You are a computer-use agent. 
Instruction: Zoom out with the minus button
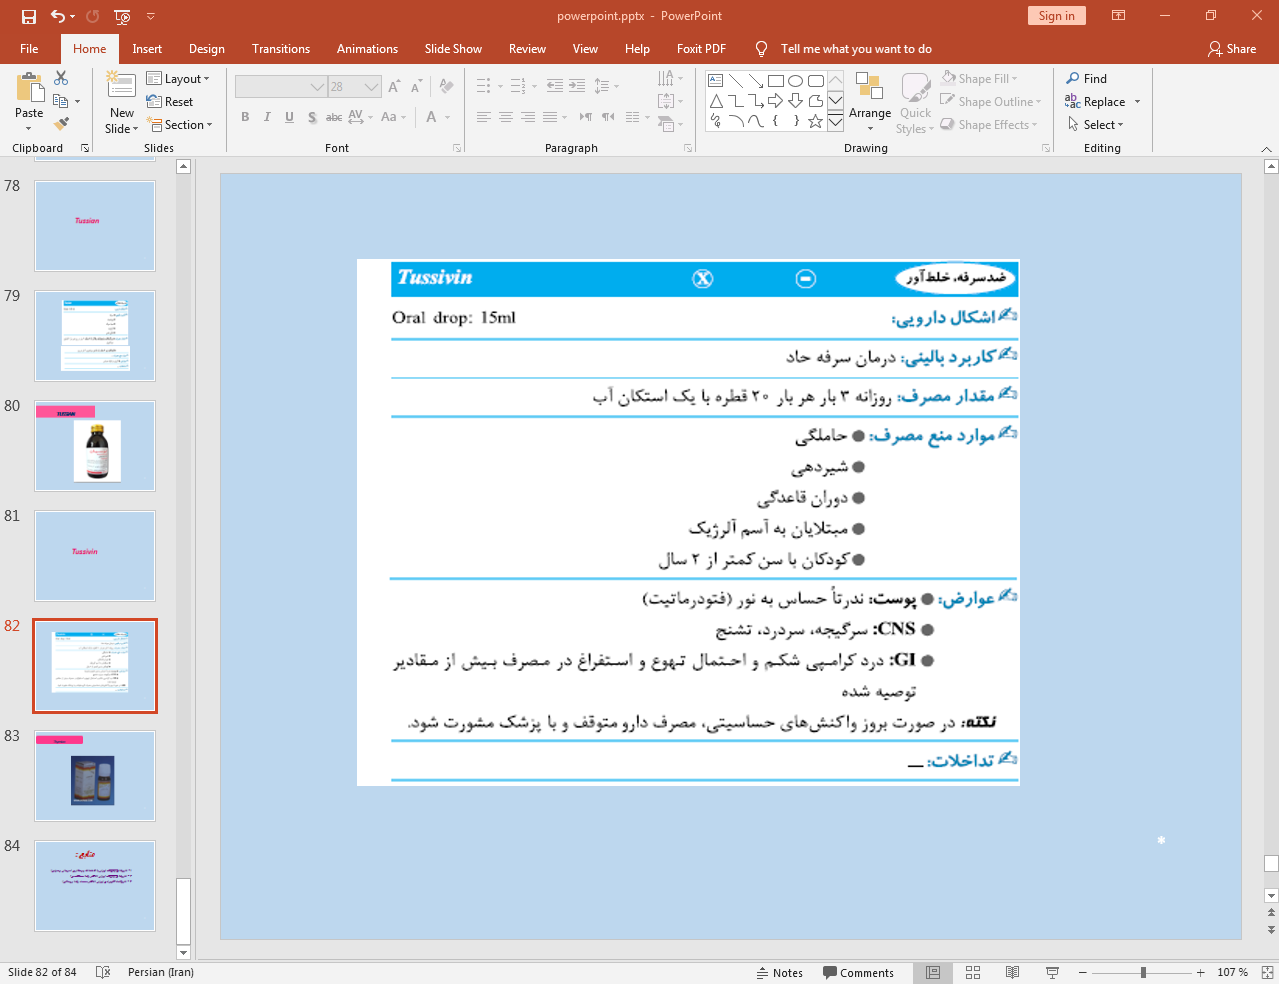point(1082,972)
